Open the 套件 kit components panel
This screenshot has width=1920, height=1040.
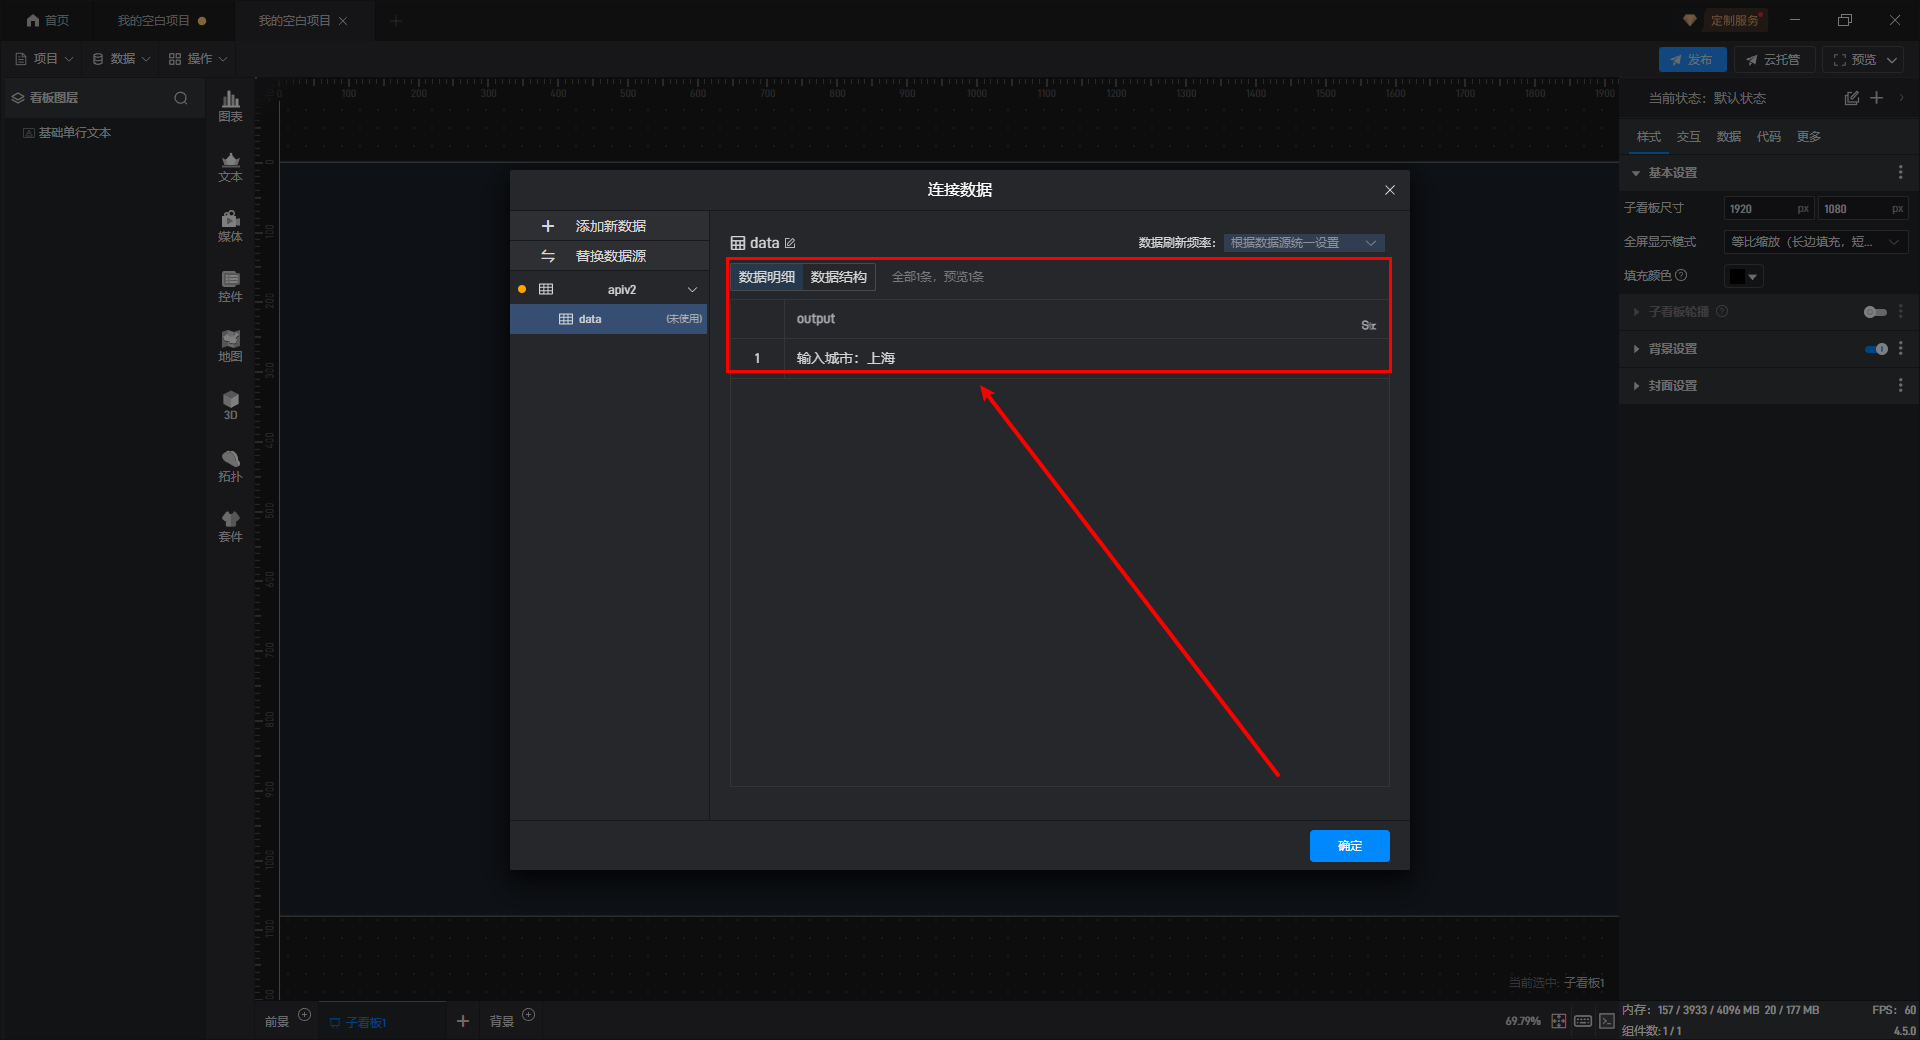pos(230,526)
